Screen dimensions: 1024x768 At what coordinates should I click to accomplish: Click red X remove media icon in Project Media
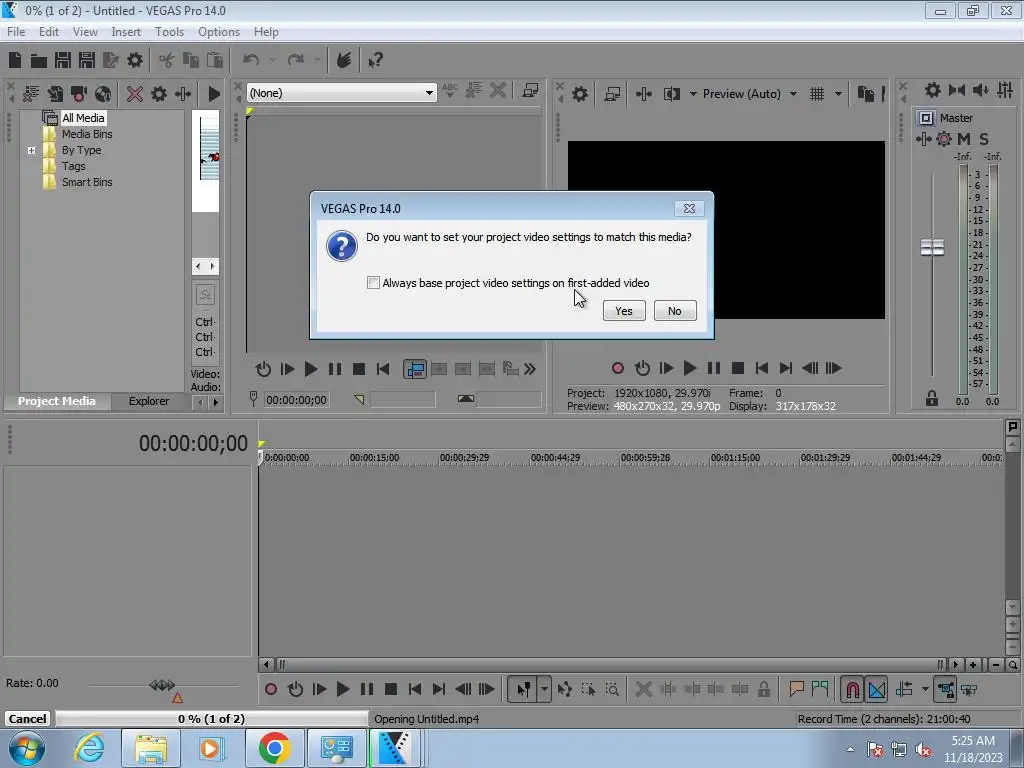click(x=135, y=94)
